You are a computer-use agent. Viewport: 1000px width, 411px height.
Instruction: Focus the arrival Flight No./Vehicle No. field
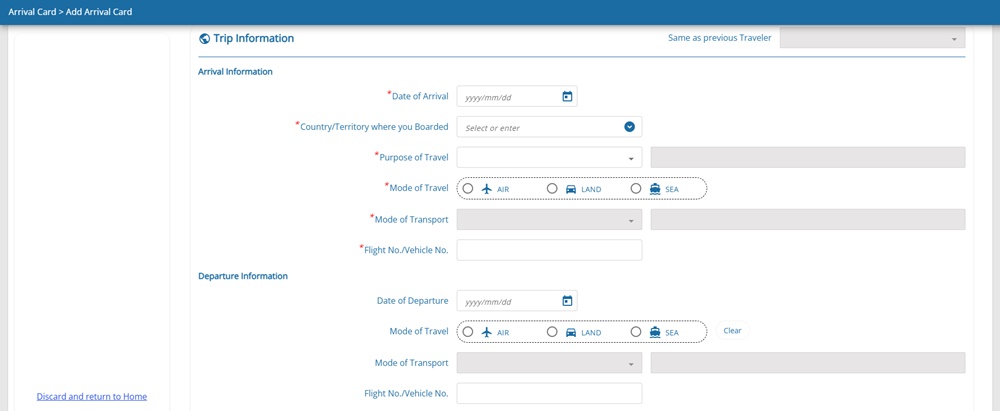pyautogui.click(x=549, y=250)
